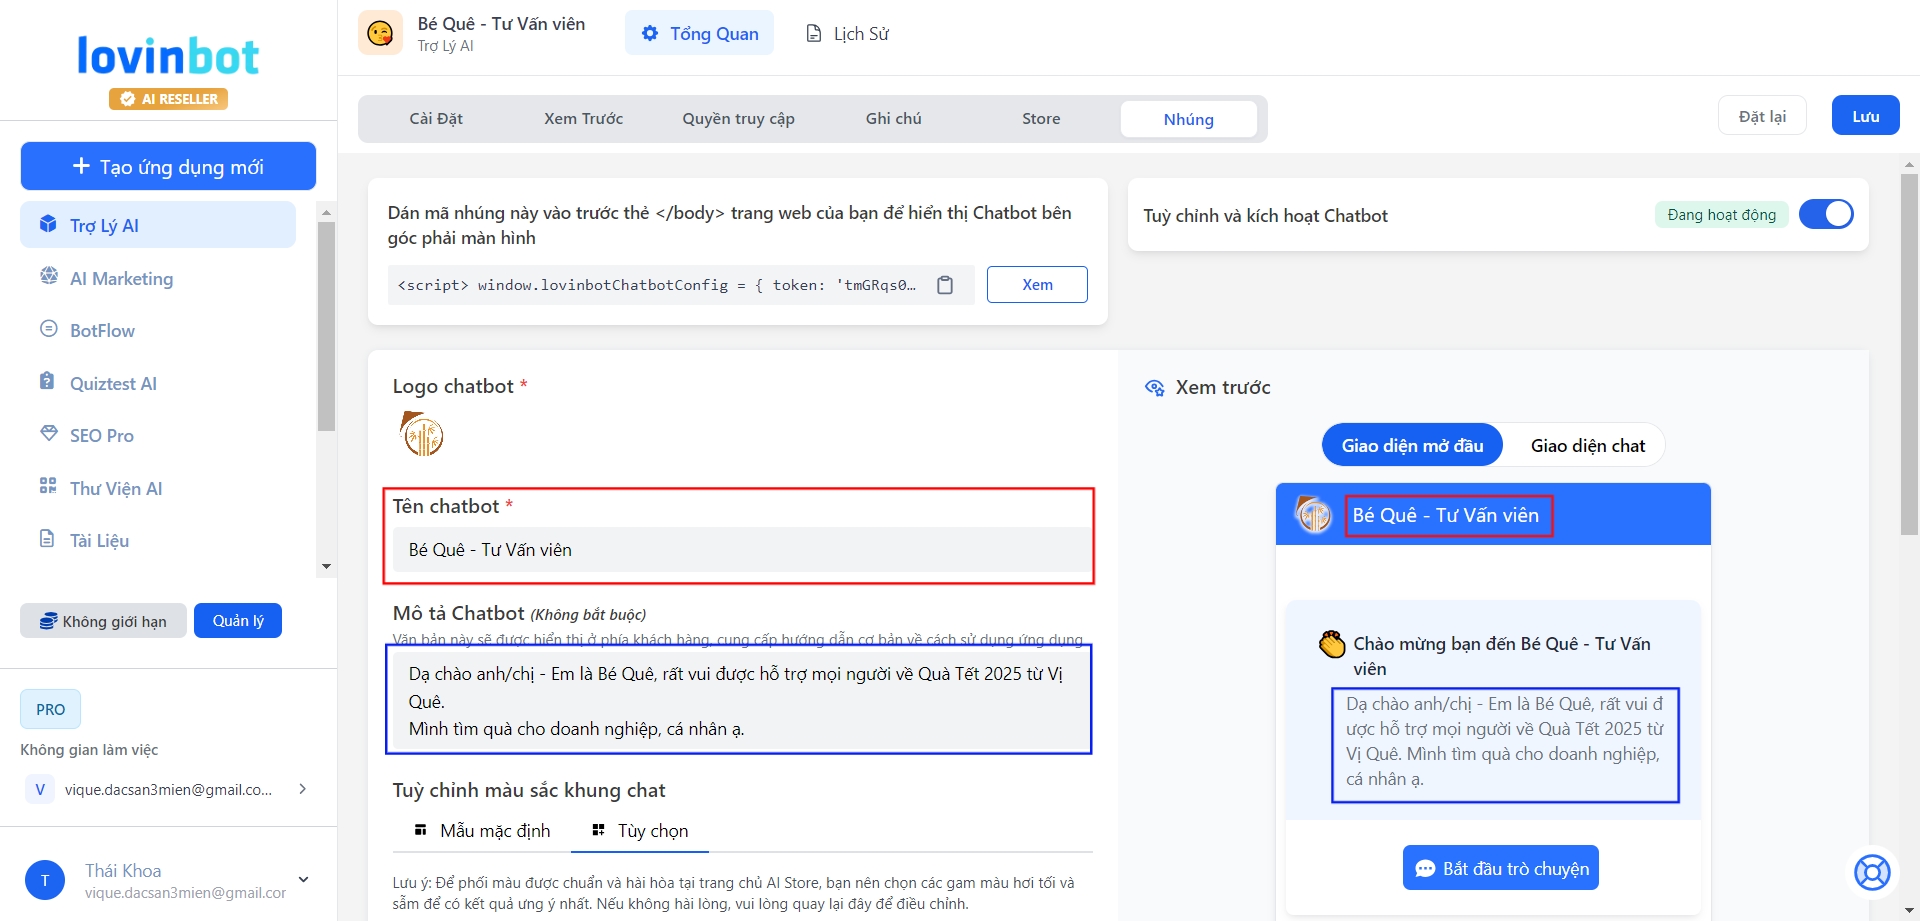
Task: Click Tạo ứng dụng mới button
Action: 168,166
